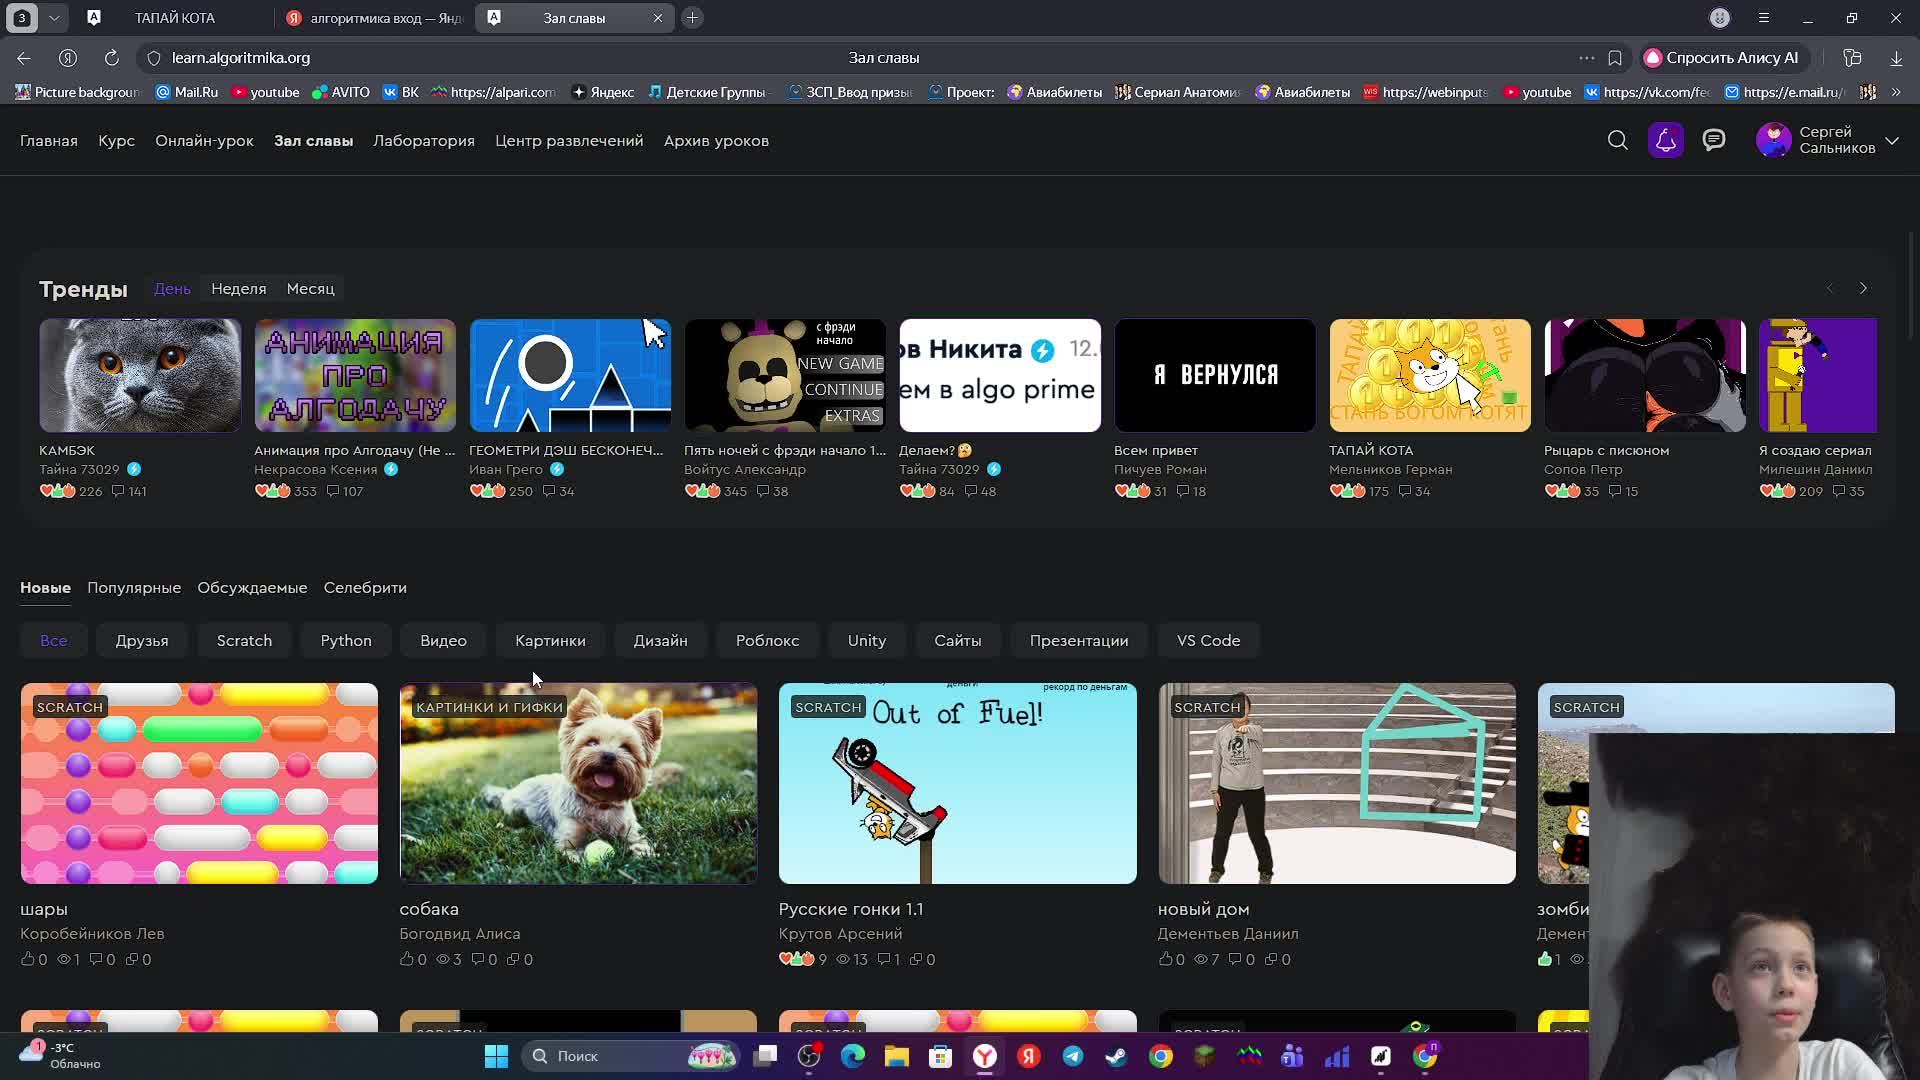The width and height of the screenshot is (1920, 1080).
Task: Open the chat messages icon
Action: coord(1714,141)
